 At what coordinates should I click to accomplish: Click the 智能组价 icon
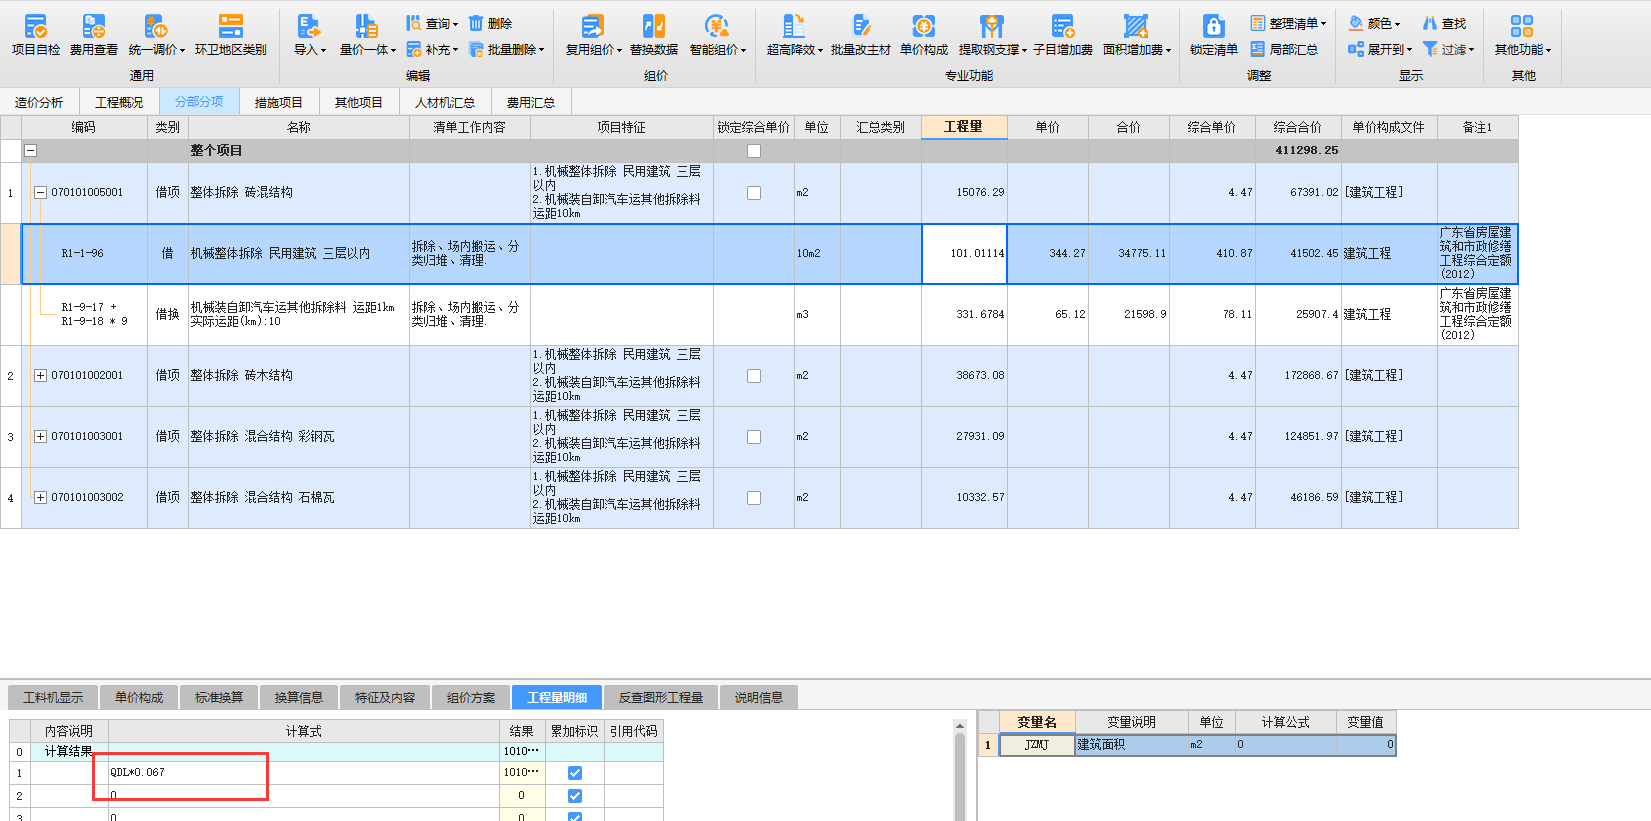pyautogui.click(x=717, y=26)
